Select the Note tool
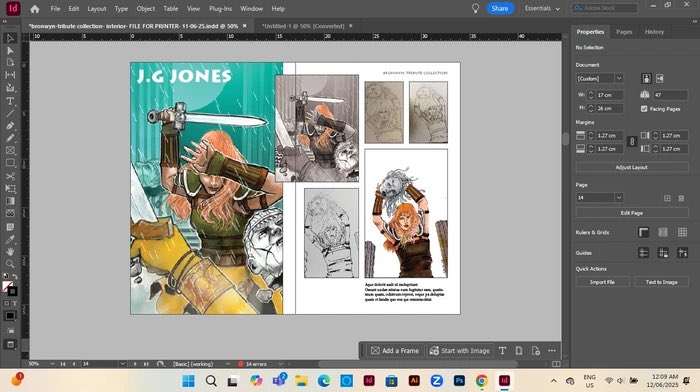This screenshot has height=392, width=700. [10, 227]
